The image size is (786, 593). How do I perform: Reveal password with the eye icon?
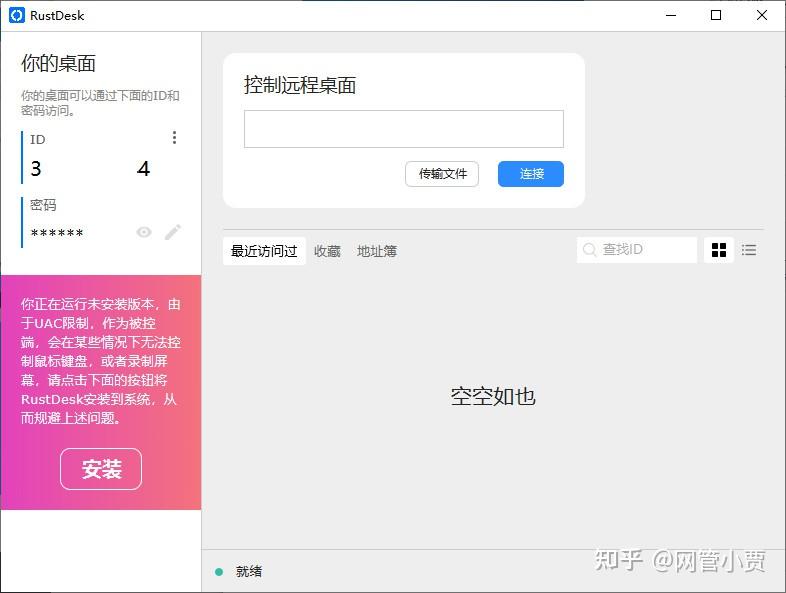click(144, 232)
